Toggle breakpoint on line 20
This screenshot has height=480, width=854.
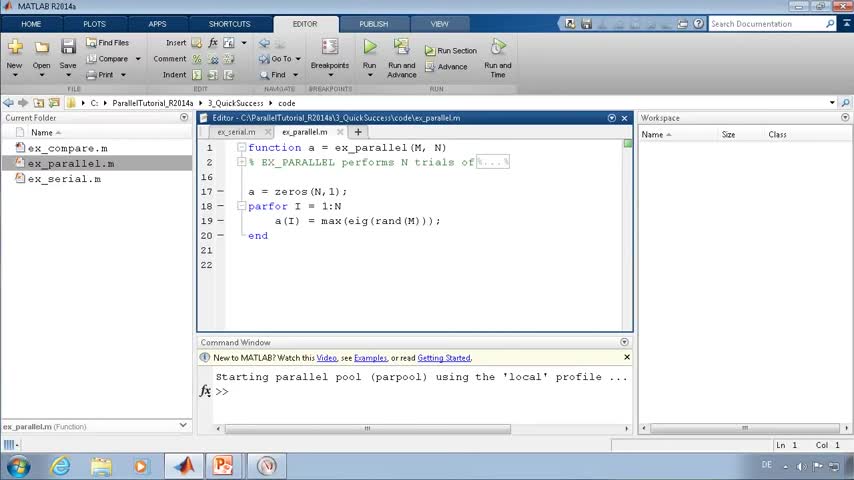(x=221, y=236)
